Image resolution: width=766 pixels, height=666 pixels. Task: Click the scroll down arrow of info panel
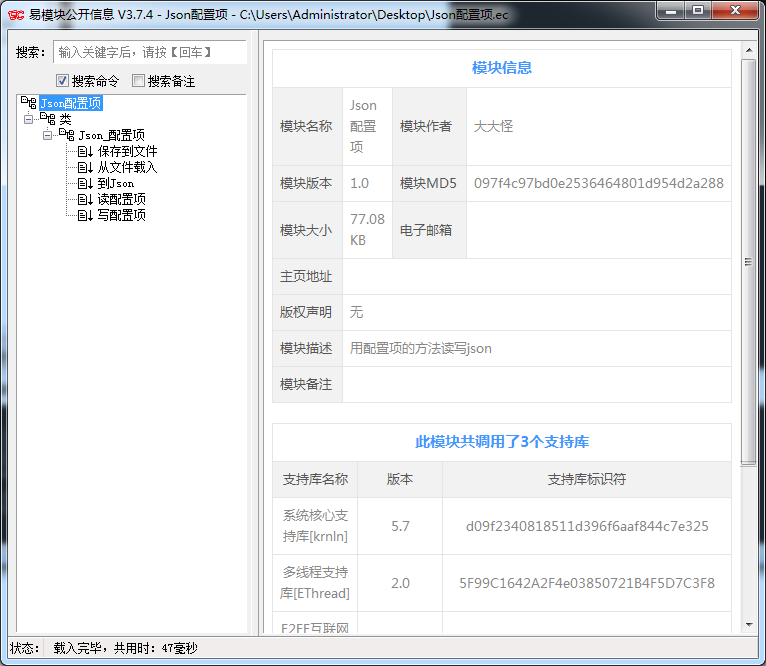(748, 624)
